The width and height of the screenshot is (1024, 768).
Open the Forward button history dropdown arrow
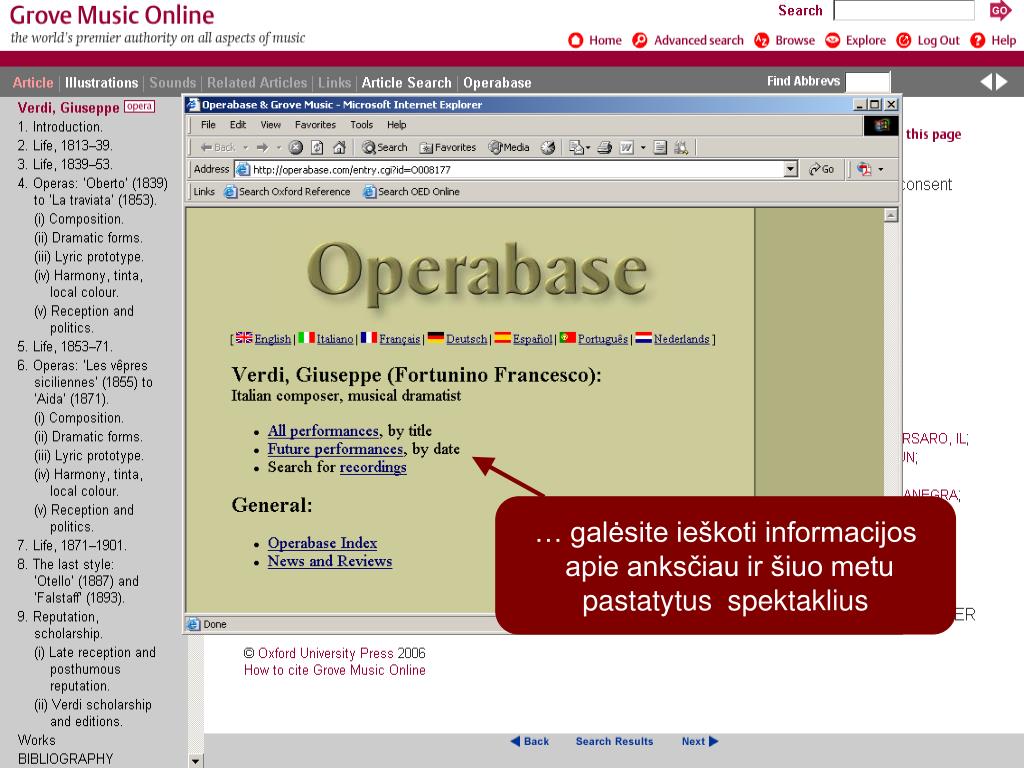(x=278, y=148)
